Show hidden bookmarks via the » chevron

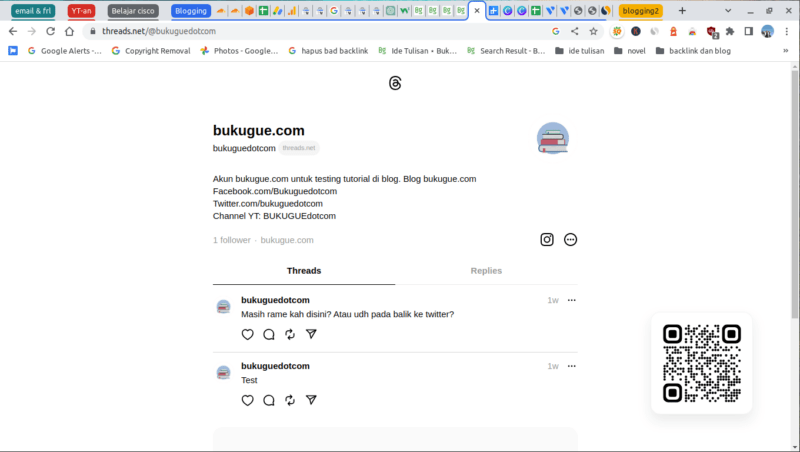786,51
